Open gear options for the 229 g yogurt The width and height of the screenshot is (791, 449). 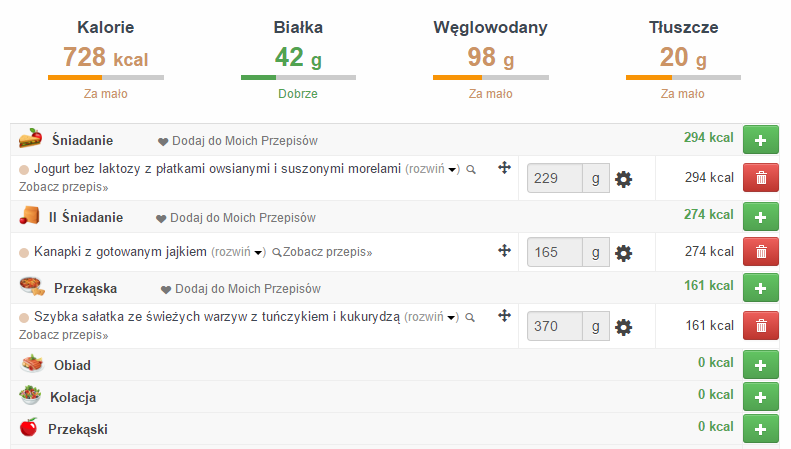click(x=624, y=179)
